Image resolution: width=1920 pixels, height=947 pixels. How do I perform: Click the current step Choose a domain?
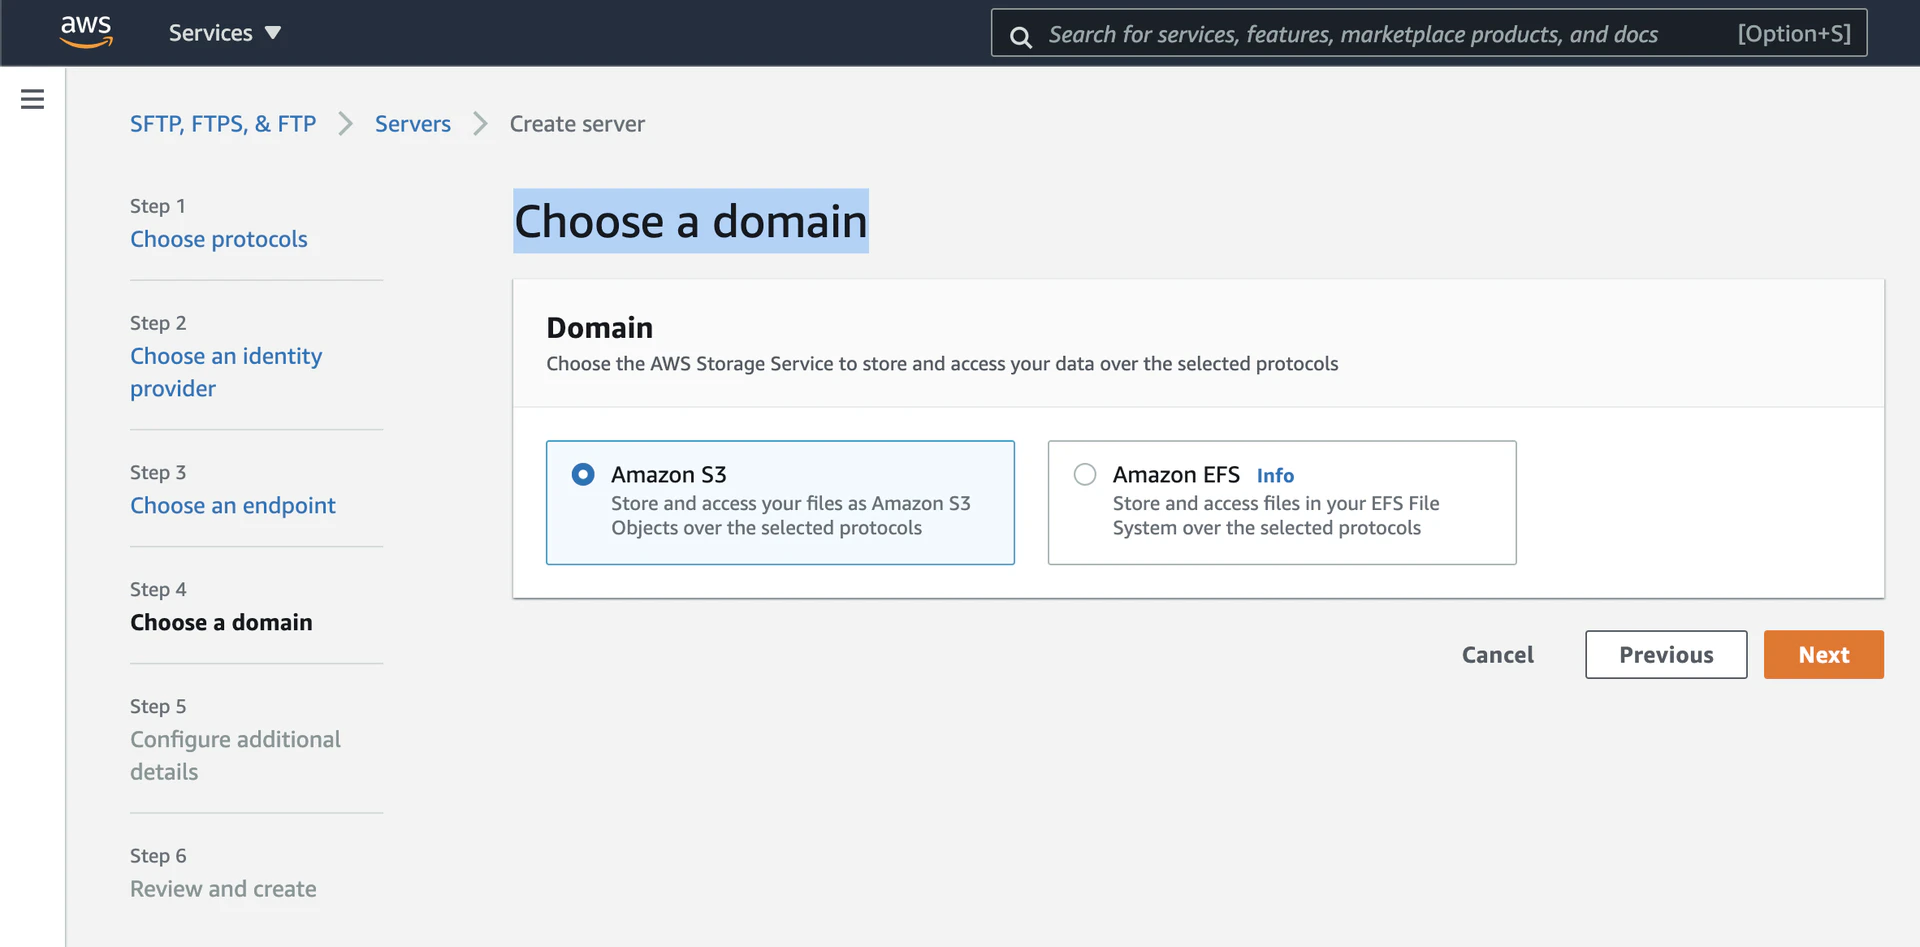point(221,622)
